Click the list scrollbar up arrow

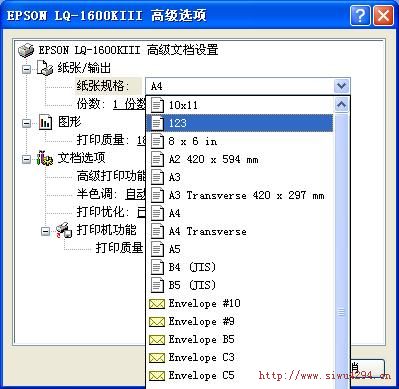click(x=341, y=105)
